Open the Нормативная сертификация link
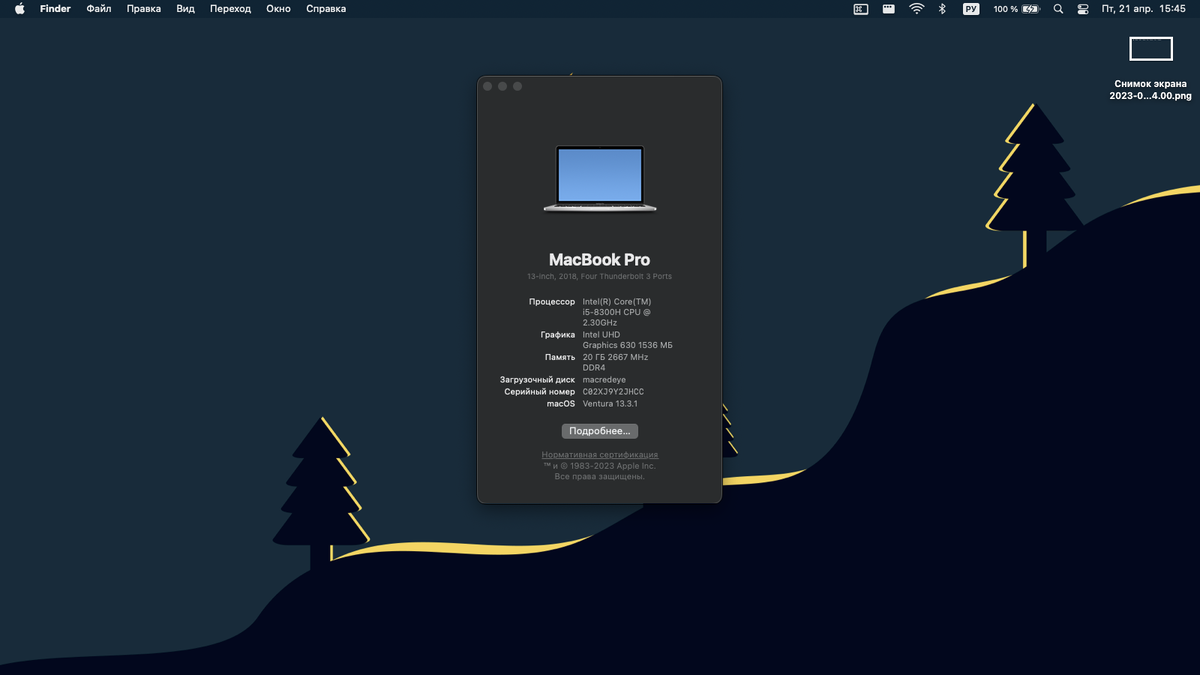 tap(599, 454)
